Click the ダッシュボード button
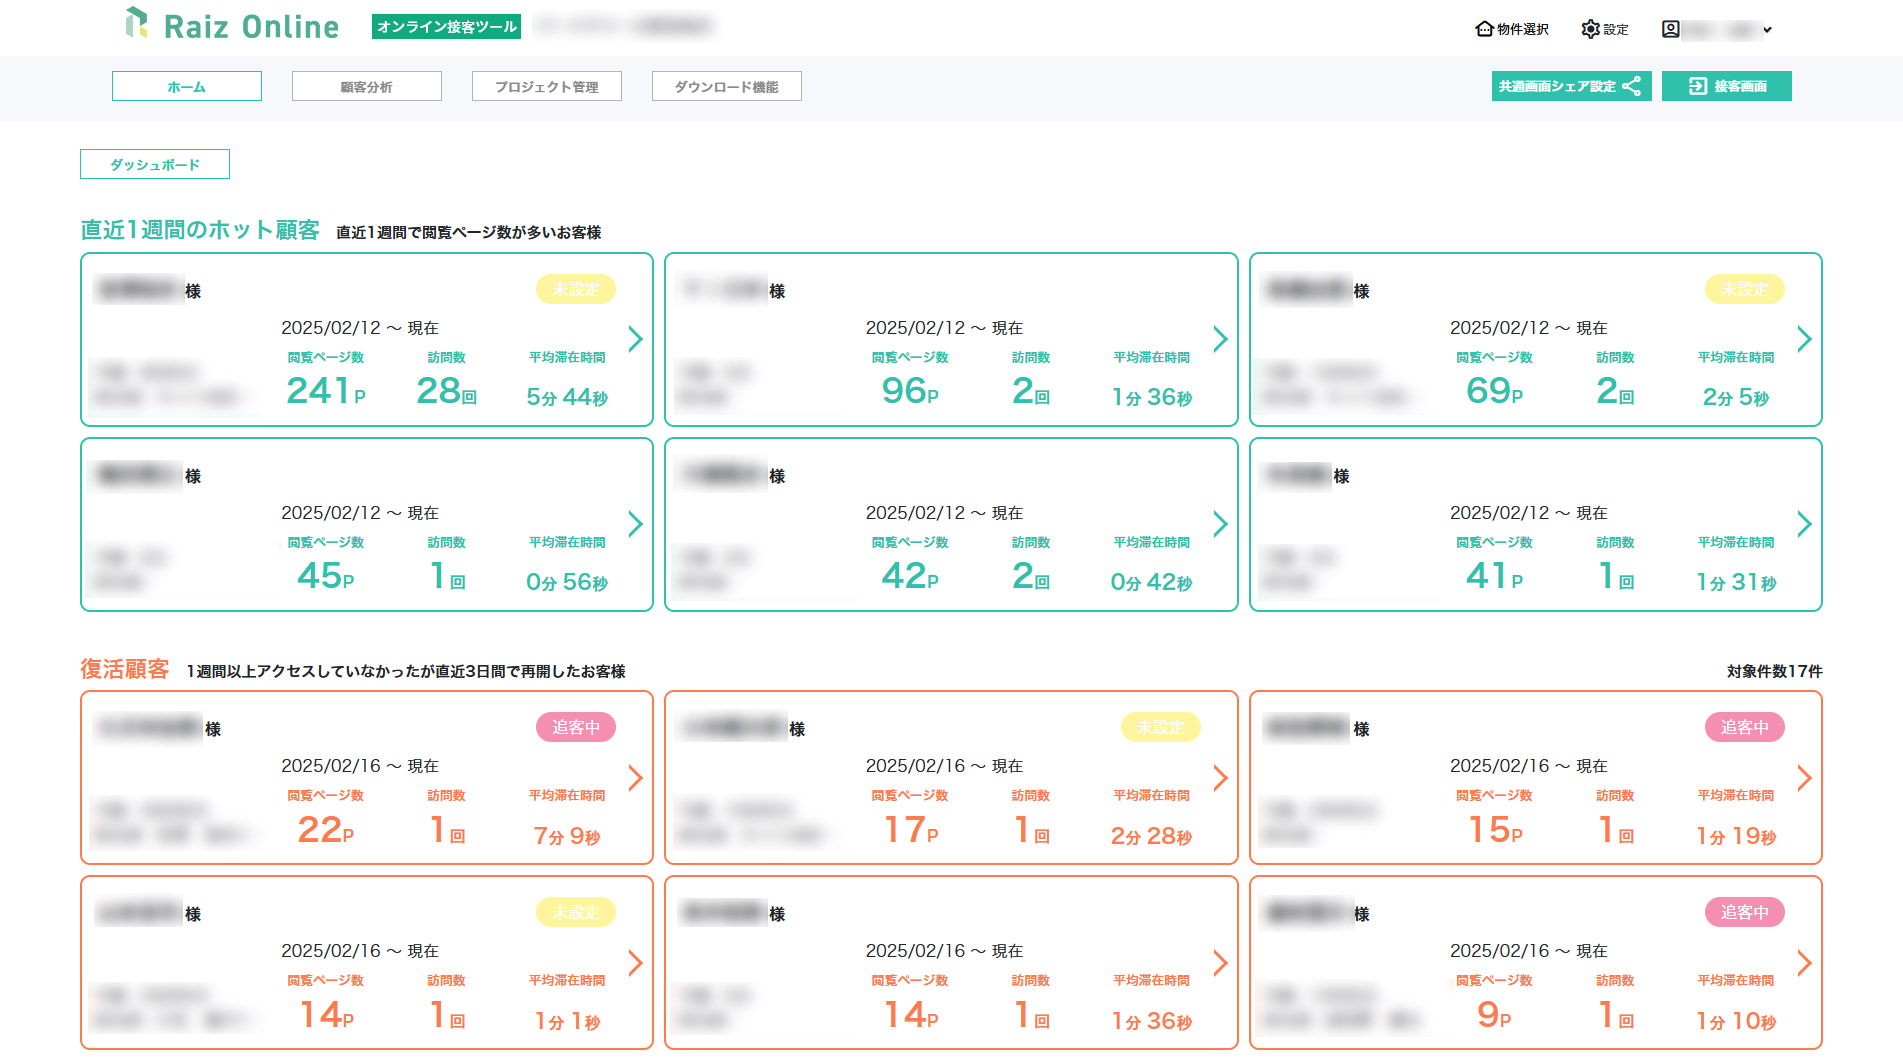The image size is (1903, 1064). (154, 163)
